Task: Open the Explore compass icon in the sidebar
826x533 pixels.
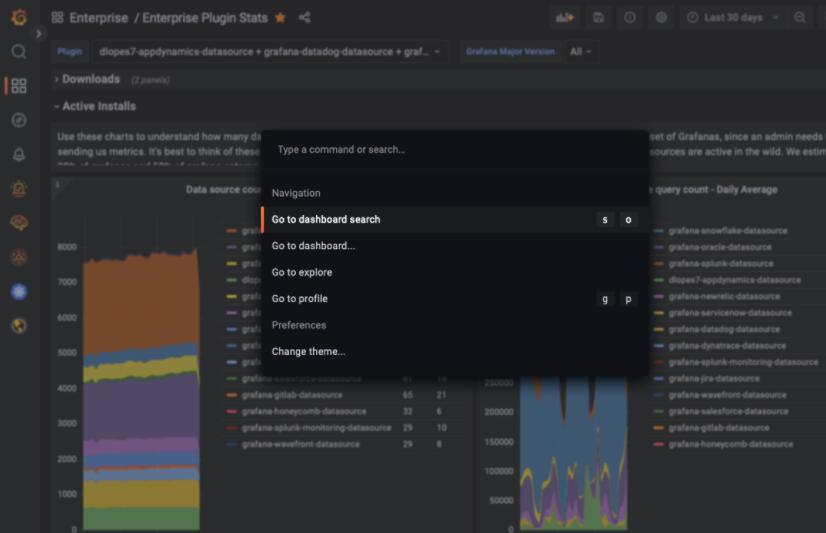Action: click(x=19, y=120)
